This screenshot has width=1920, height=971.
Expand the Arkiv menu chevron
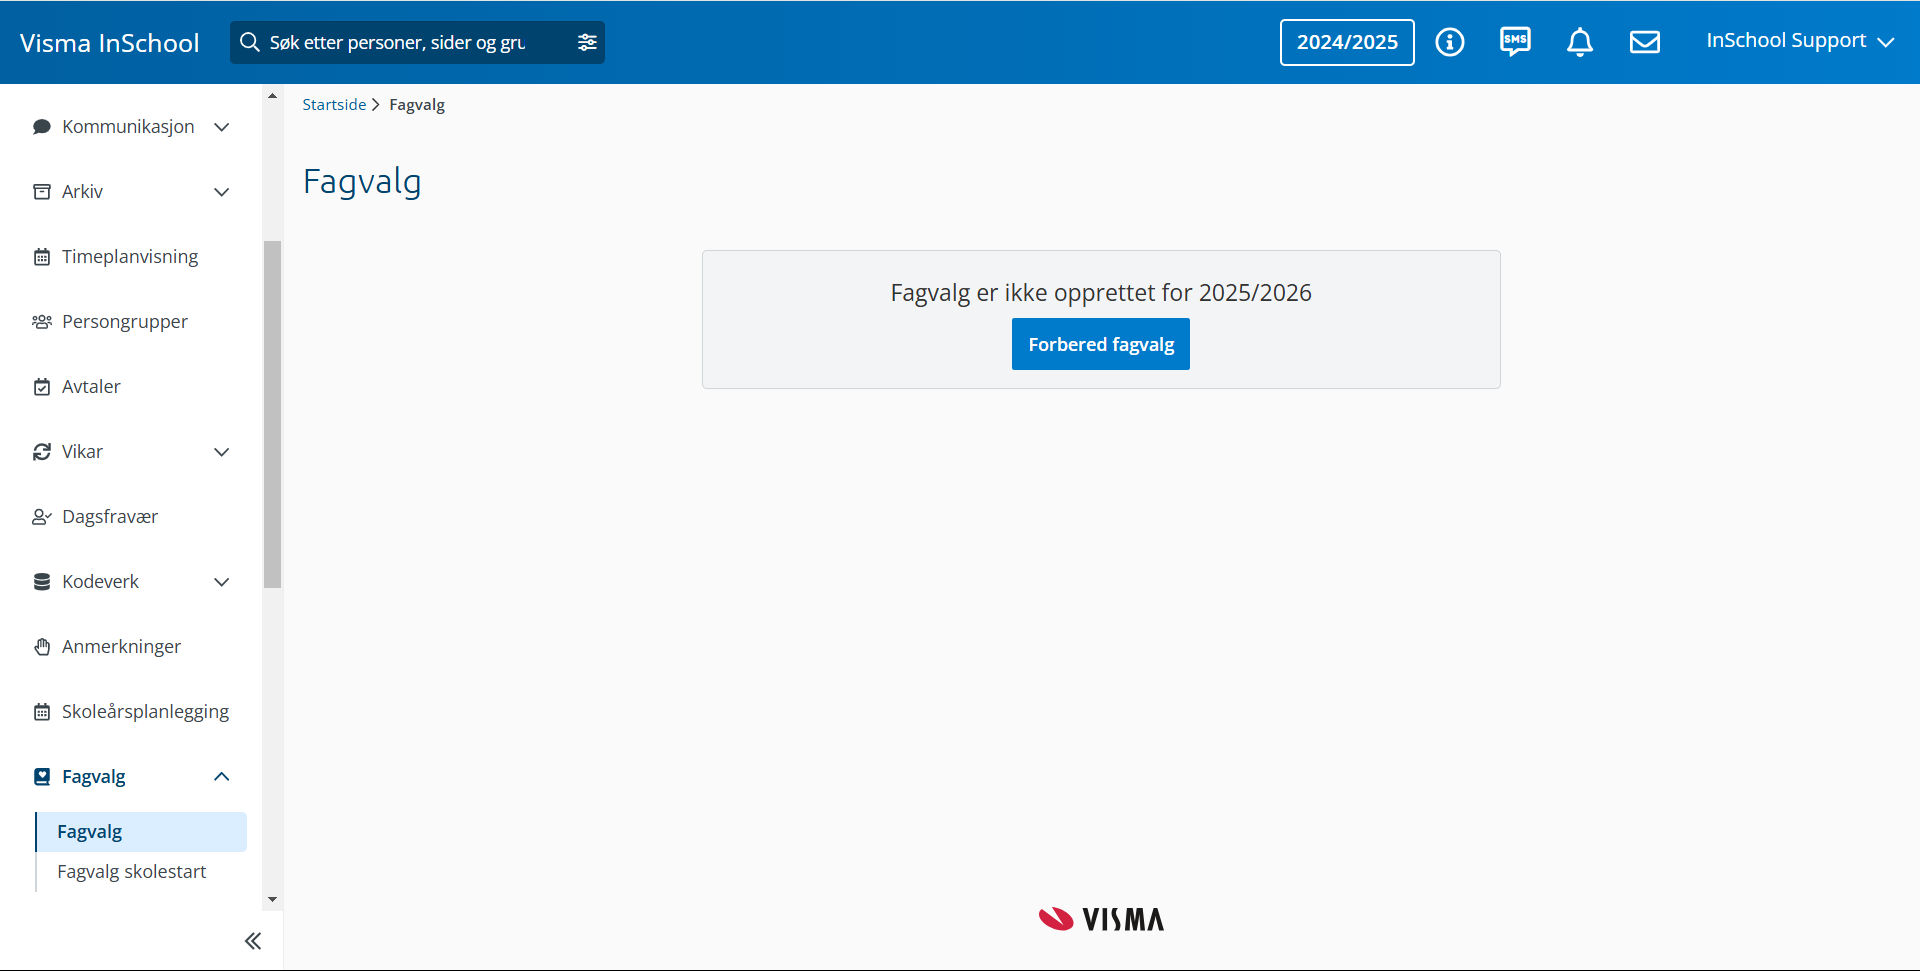tap(222, 192)
